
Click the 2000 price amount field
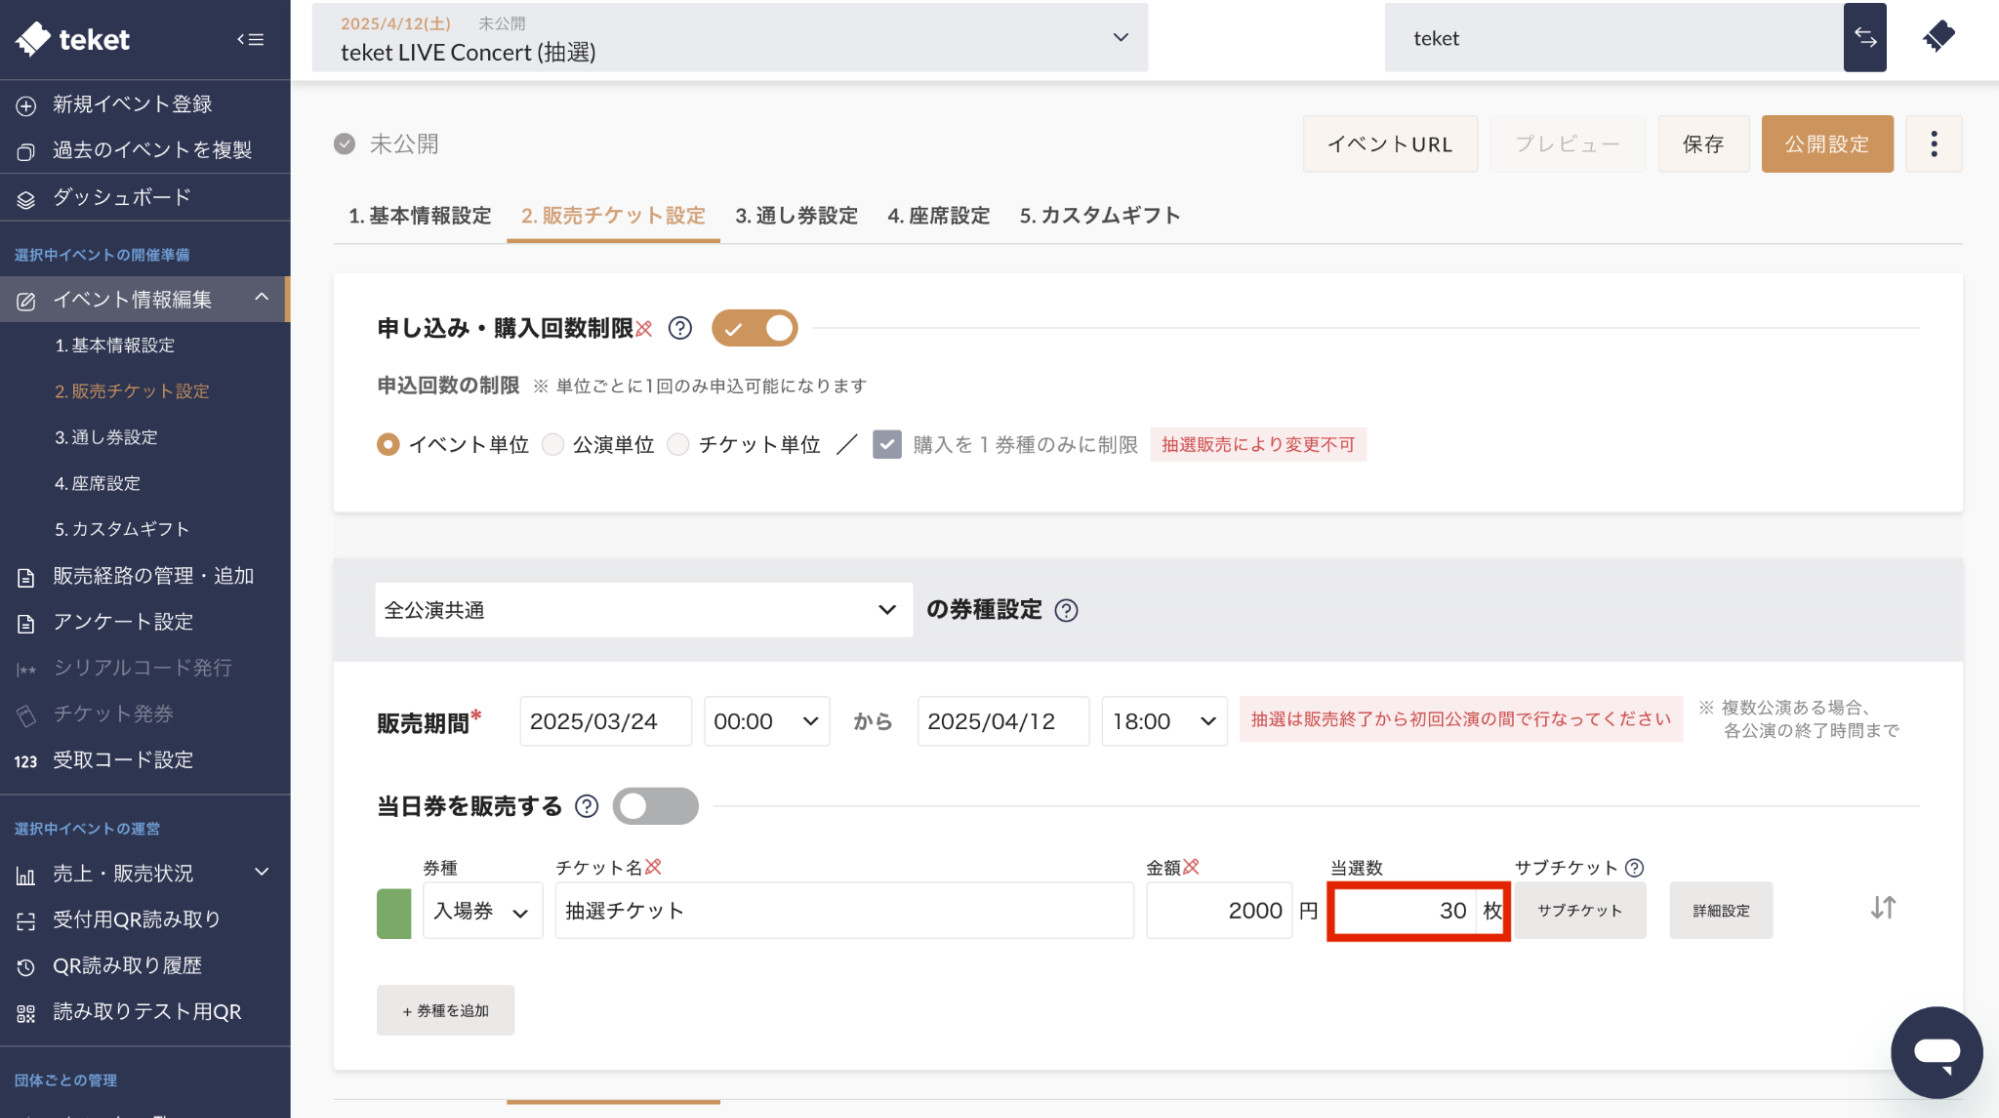[1219, 910]
